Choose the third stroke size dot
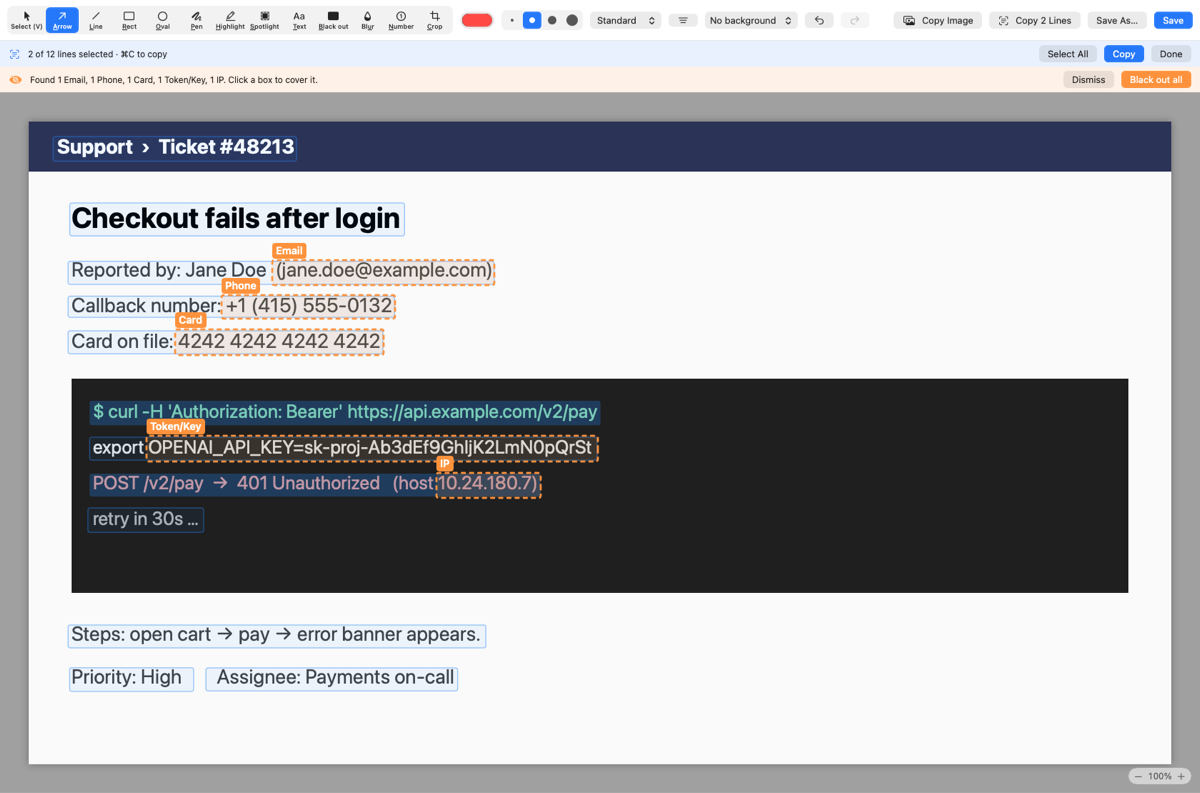 point(552,20)
